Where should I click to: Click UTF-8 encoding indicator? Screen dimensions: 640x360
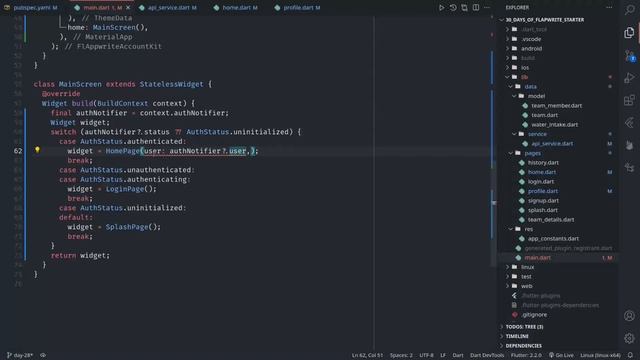pos(426,355)
